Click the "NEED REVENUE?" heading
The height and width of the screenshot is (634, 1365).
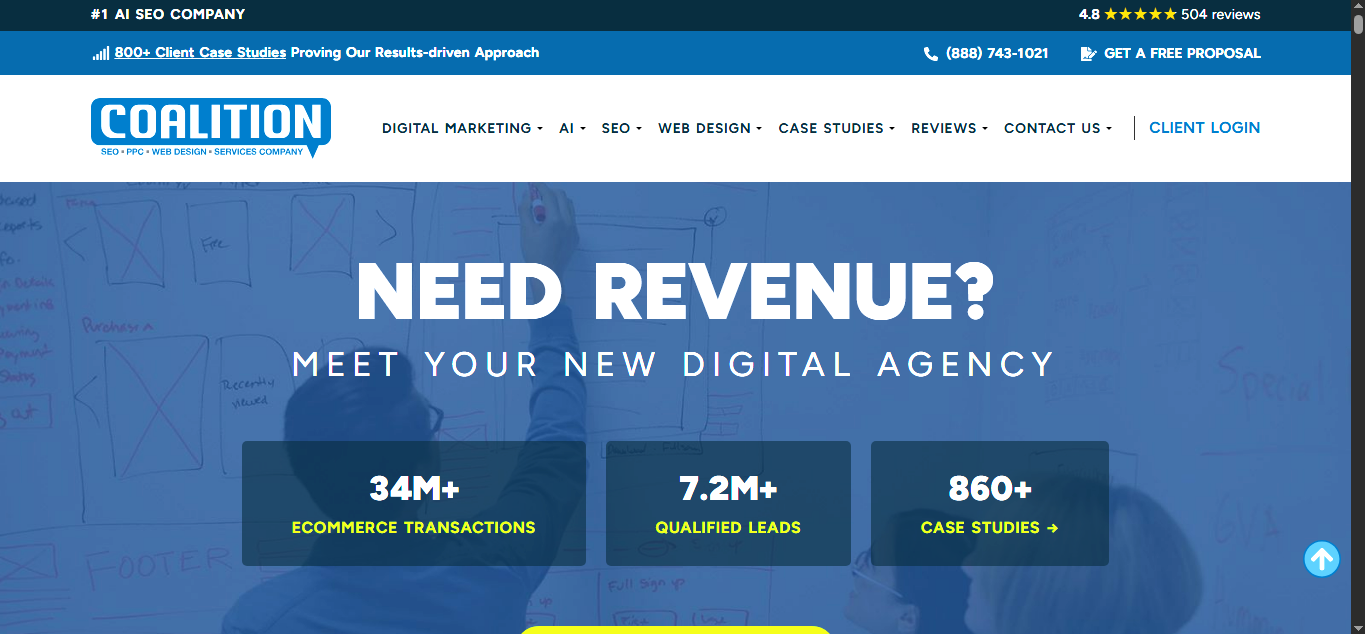click(676, 291)
